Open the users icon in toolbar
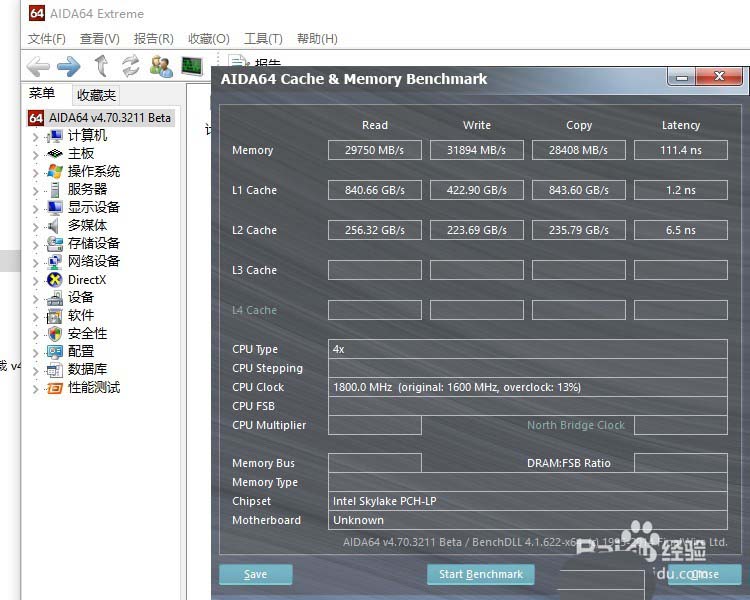The image size is (750, 600). click(x=161, y=67)
